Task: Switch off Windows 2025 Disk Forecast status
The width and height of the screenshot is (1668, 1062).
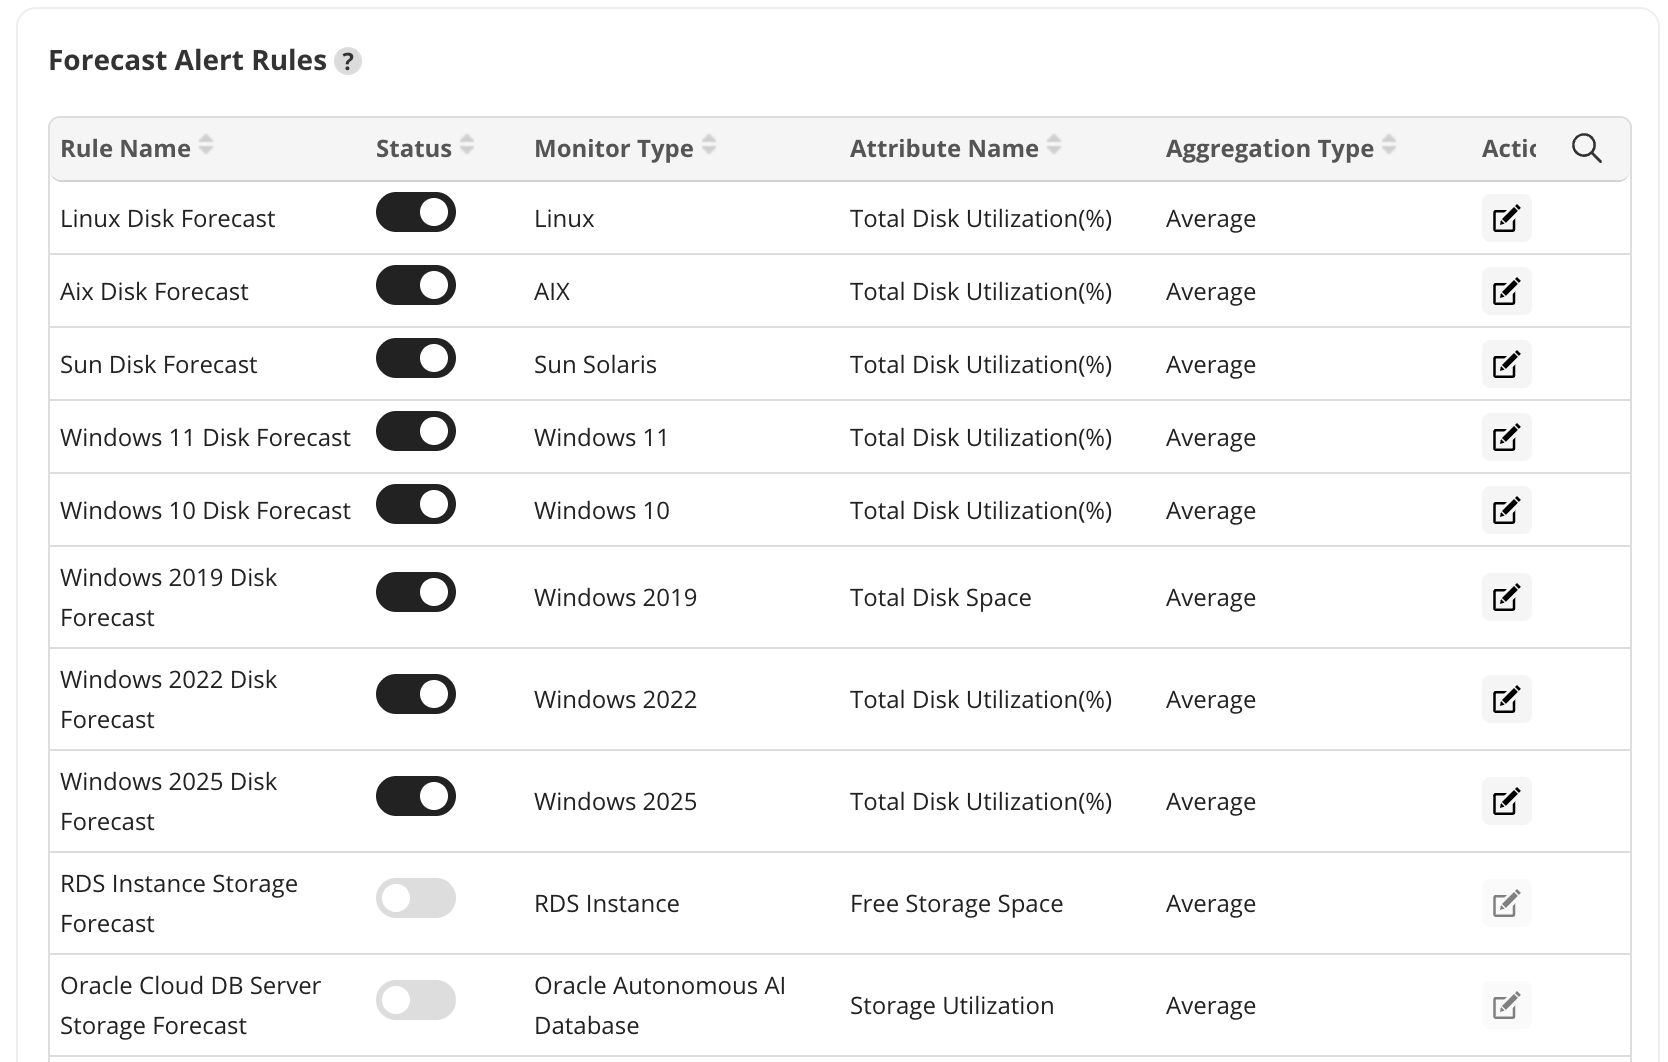Action: [x=416, y=796]
